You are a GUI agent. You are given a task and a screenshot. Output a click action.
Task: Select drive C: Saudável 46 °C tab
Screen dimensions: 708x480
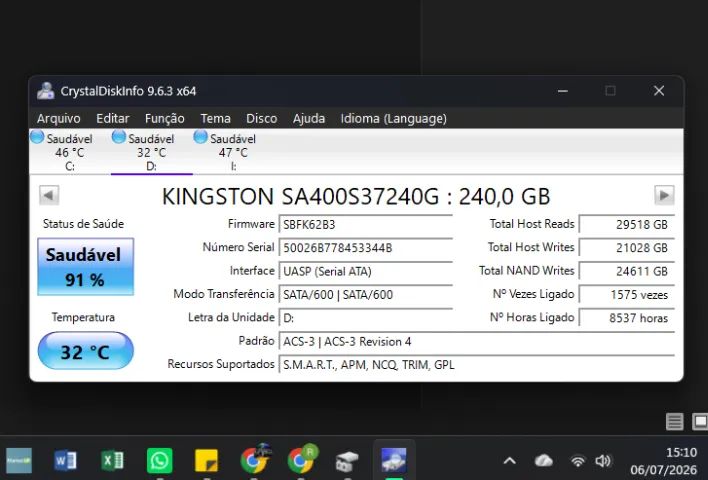70,152
